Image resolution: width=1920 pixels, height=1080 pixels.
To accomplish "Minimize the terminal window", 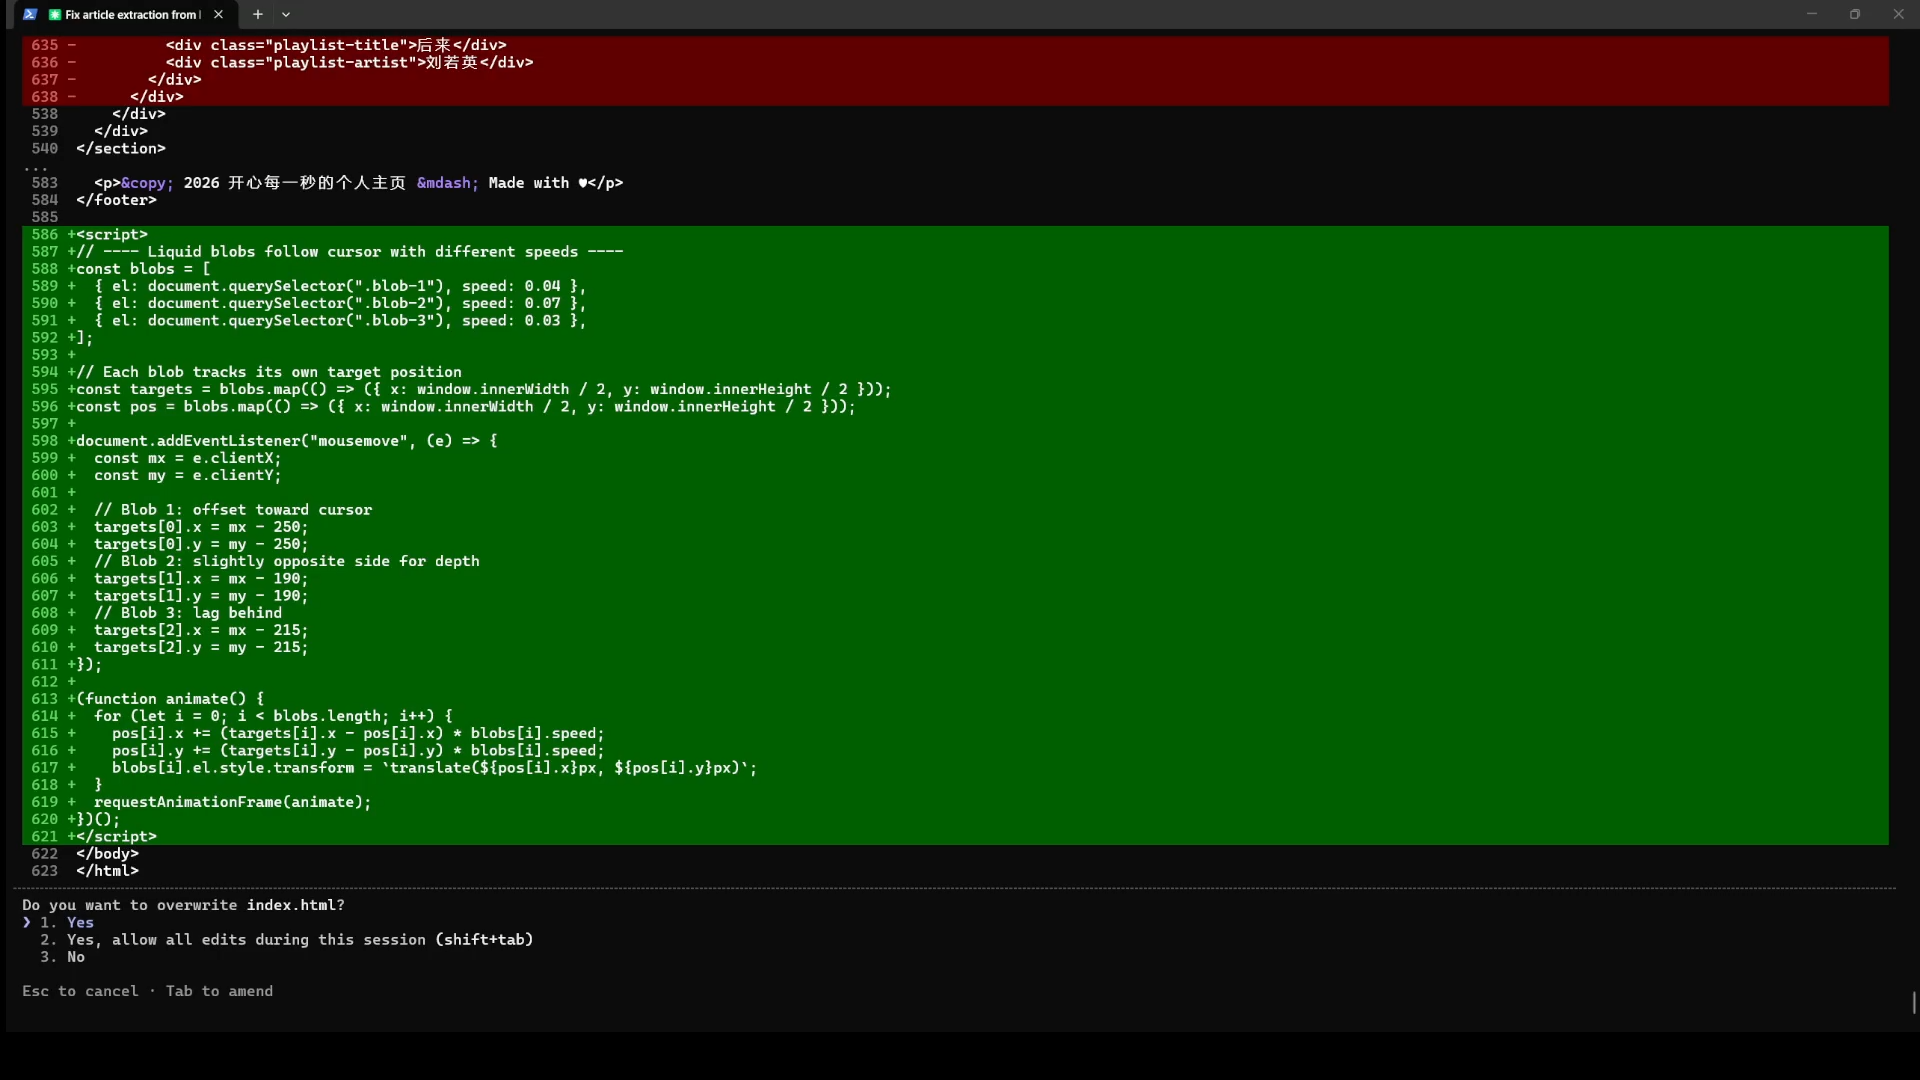I will tap(1811, 14).
